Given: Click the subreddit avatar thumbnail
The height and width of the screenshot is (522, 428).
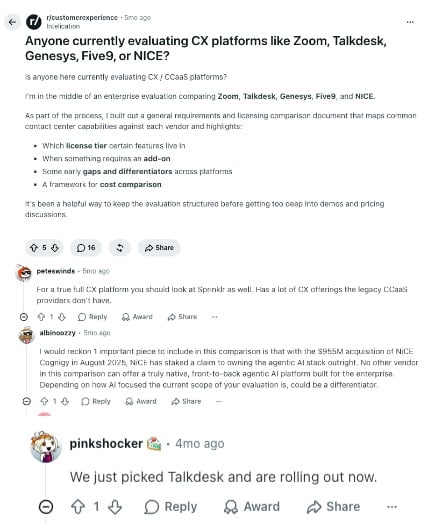Looking at the screenshot, I should (34, 22).
